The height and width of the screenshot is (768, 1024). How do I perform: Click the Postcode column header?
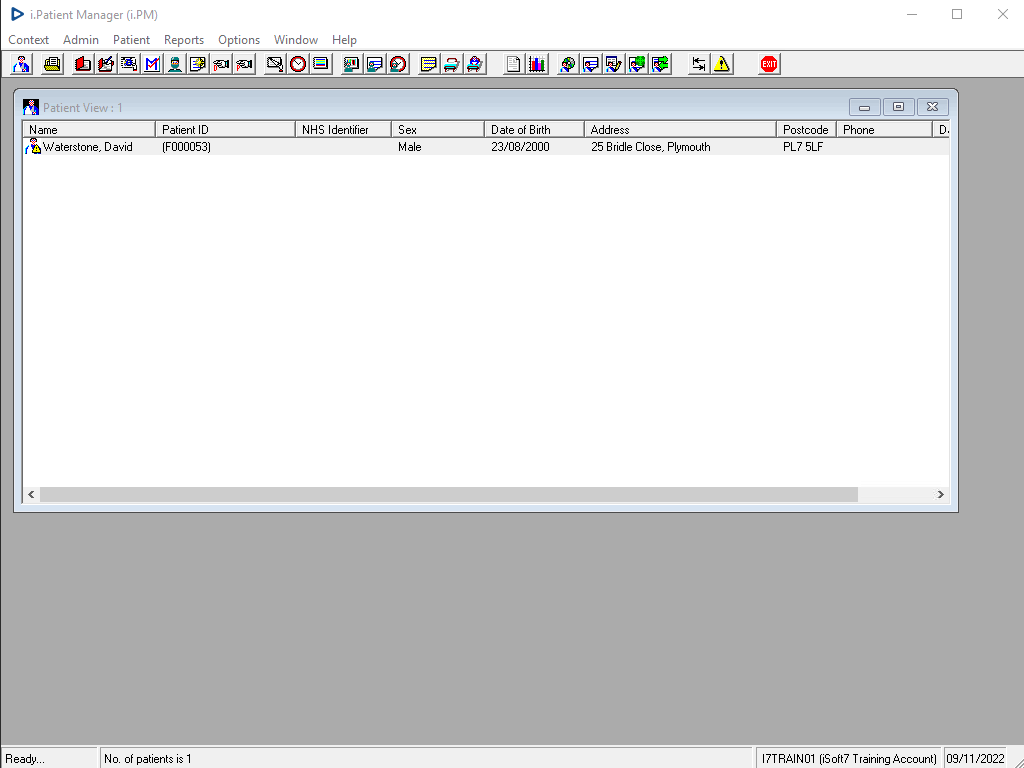click(x=807, y=129)
